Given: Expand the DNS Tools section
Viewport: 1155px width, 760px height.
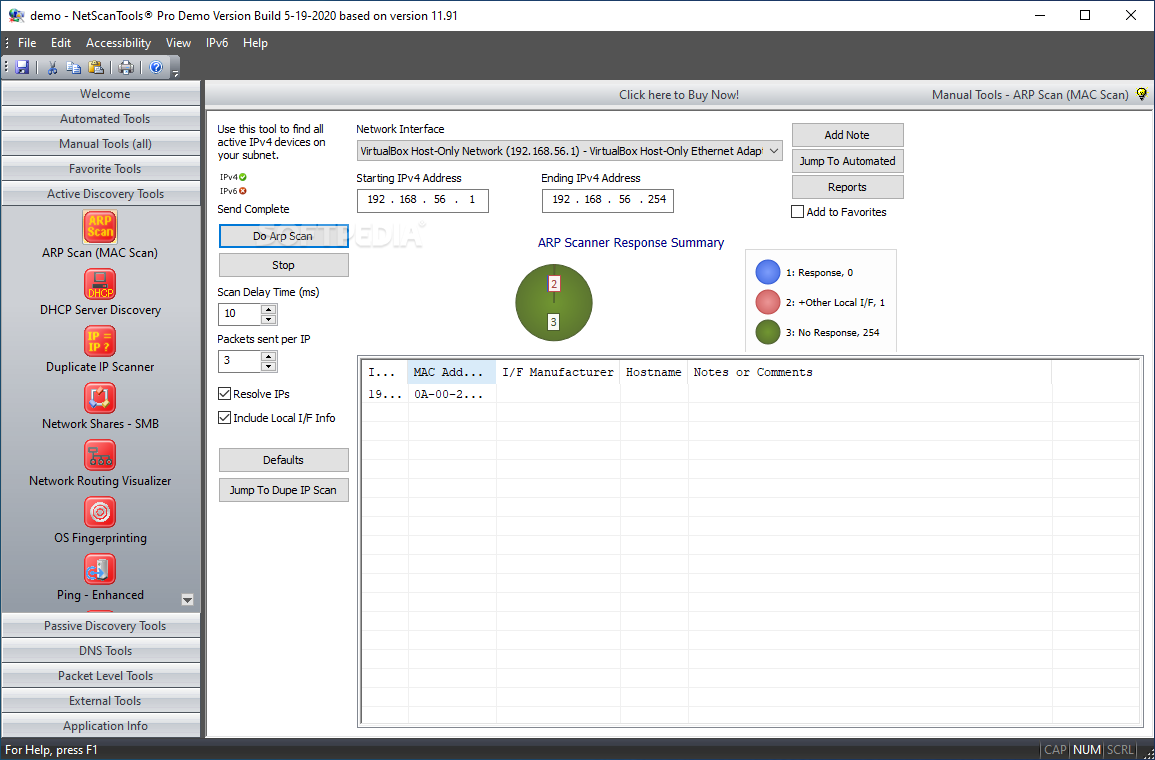Looking at the screenshot, I should point(101,650).
